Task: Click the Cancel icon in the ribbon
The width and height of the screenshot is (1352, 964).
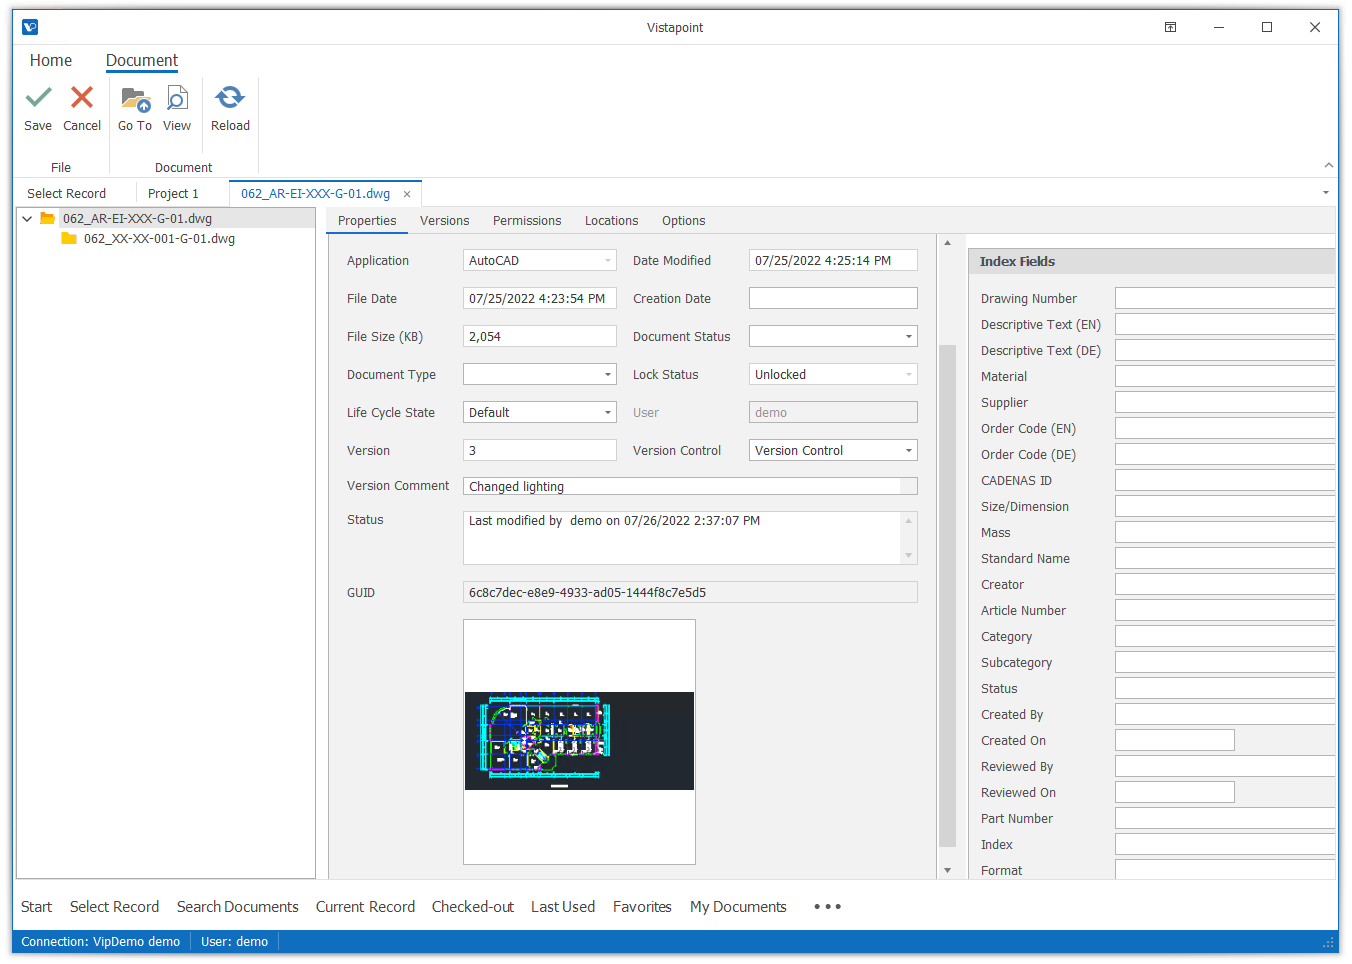Action: [x=81, y=100]
